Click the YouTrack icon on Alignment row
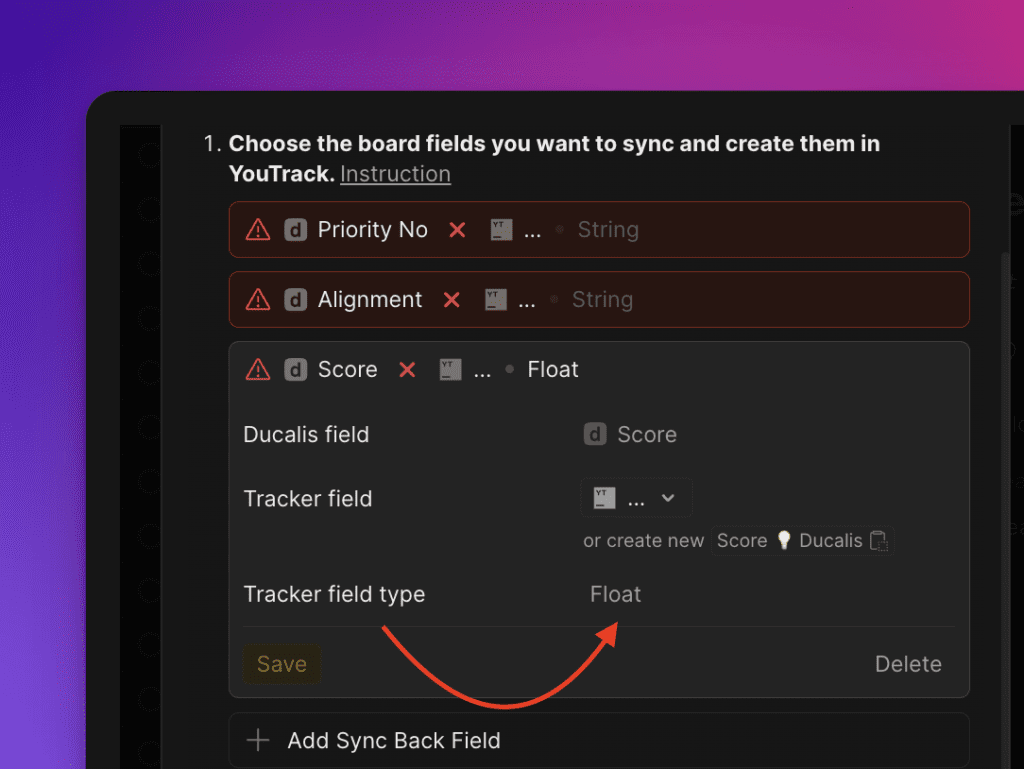The height and width of the screenshot is (769, 1024). point(496,300)
